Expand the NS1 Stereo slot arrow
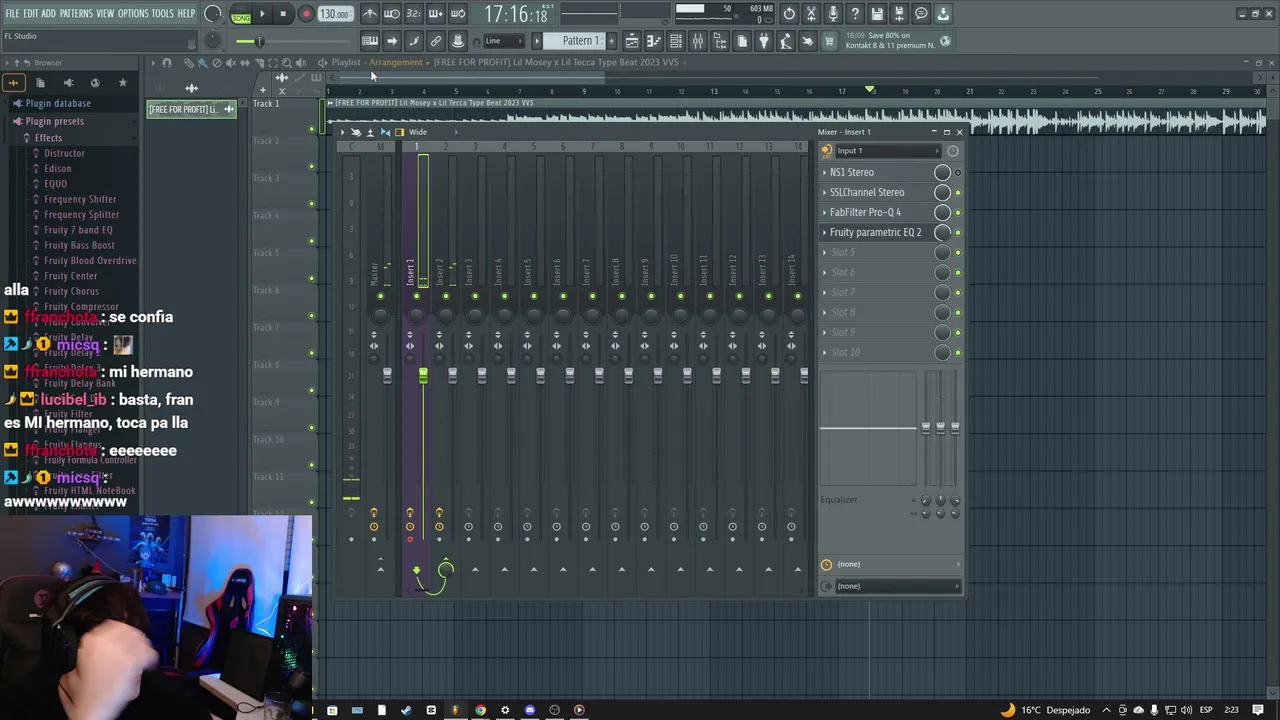This screenshot has width=1280, height=720. tap(825, 172)
